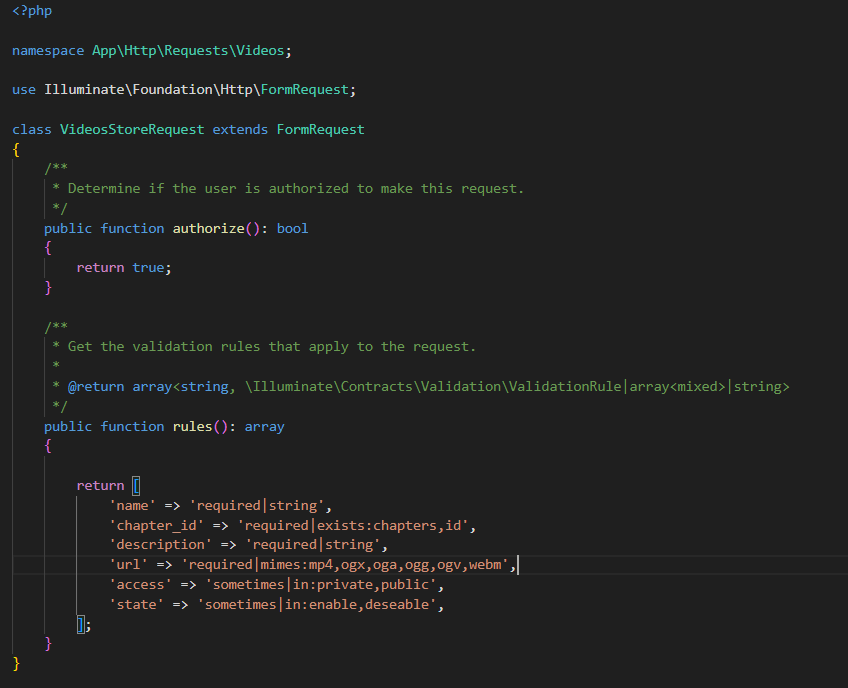Place cursor on the return true statement

point(124,268)
